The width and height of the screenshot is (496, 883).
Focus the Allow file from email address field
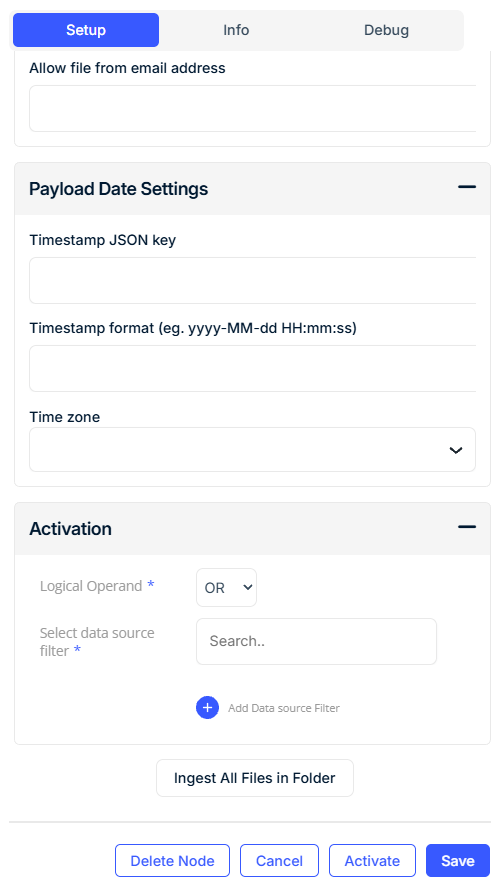(252, 109)
